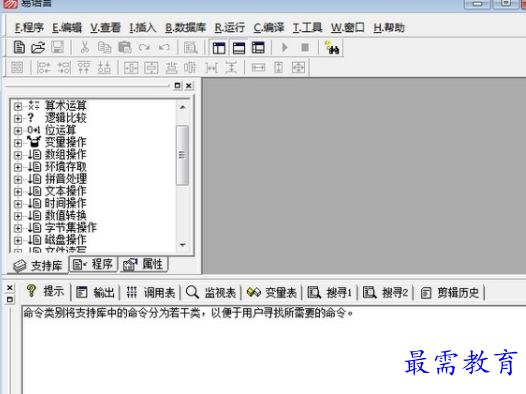The height and width of the screenshot is (394, 526).
Task: Click the Redo arrow icon
Action: (144, 47)
